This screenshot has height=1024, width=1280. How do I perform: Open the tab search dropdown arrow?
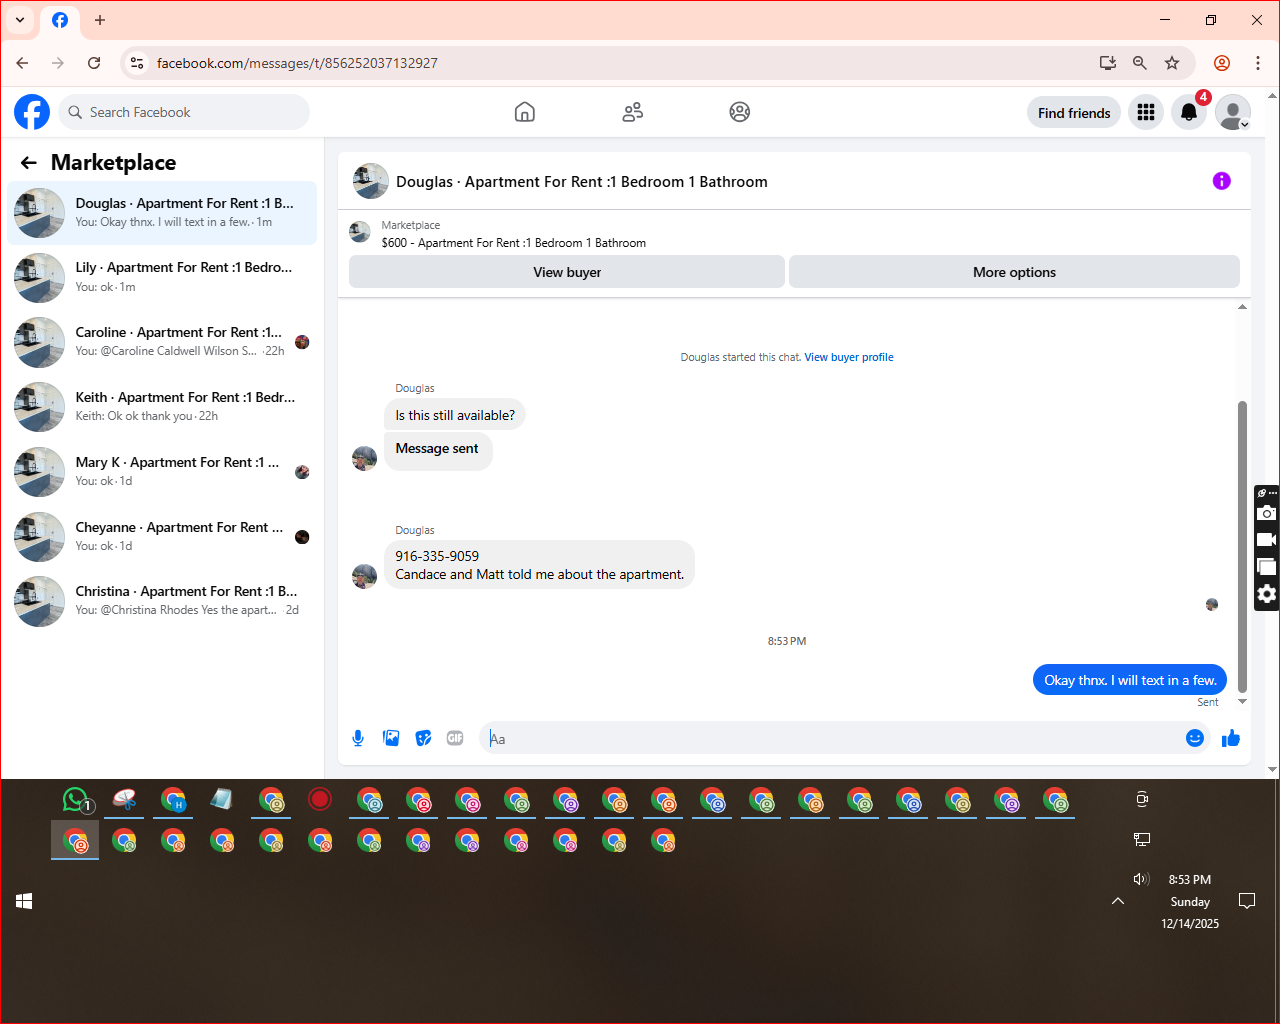pyautogui.click(x=19, y=20)
